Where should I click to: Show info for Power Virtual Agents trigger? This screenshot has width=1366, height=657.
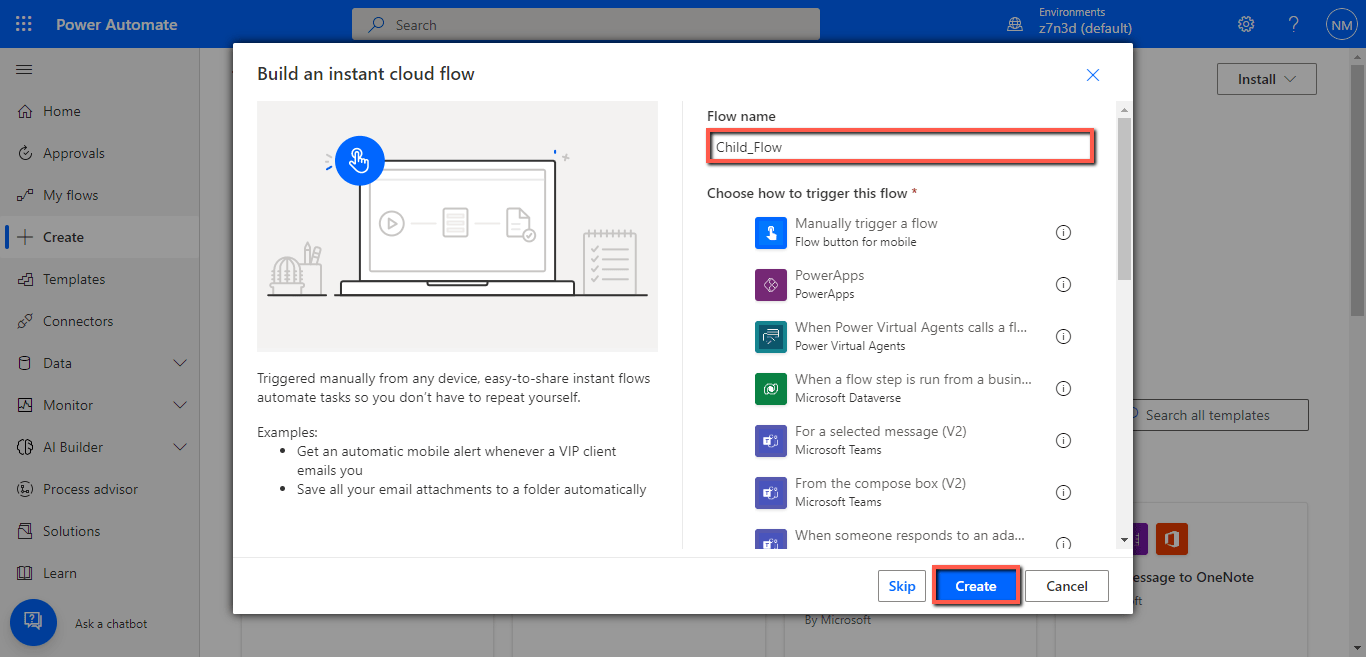pos(1064,336)
